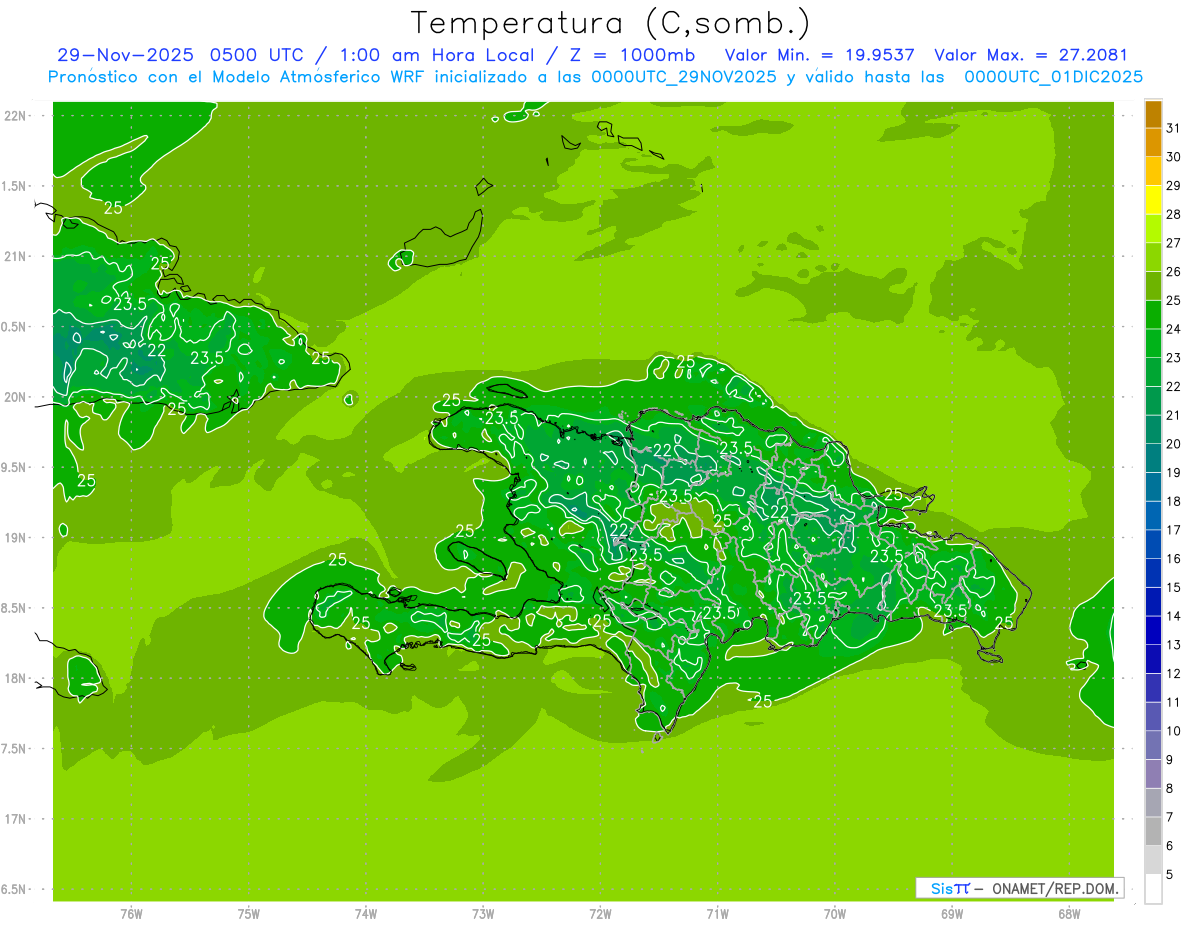The image size is (1200, 927).
Task: Click the "Temperatura (C,somb.)" map title
Action: coord(611,22)
